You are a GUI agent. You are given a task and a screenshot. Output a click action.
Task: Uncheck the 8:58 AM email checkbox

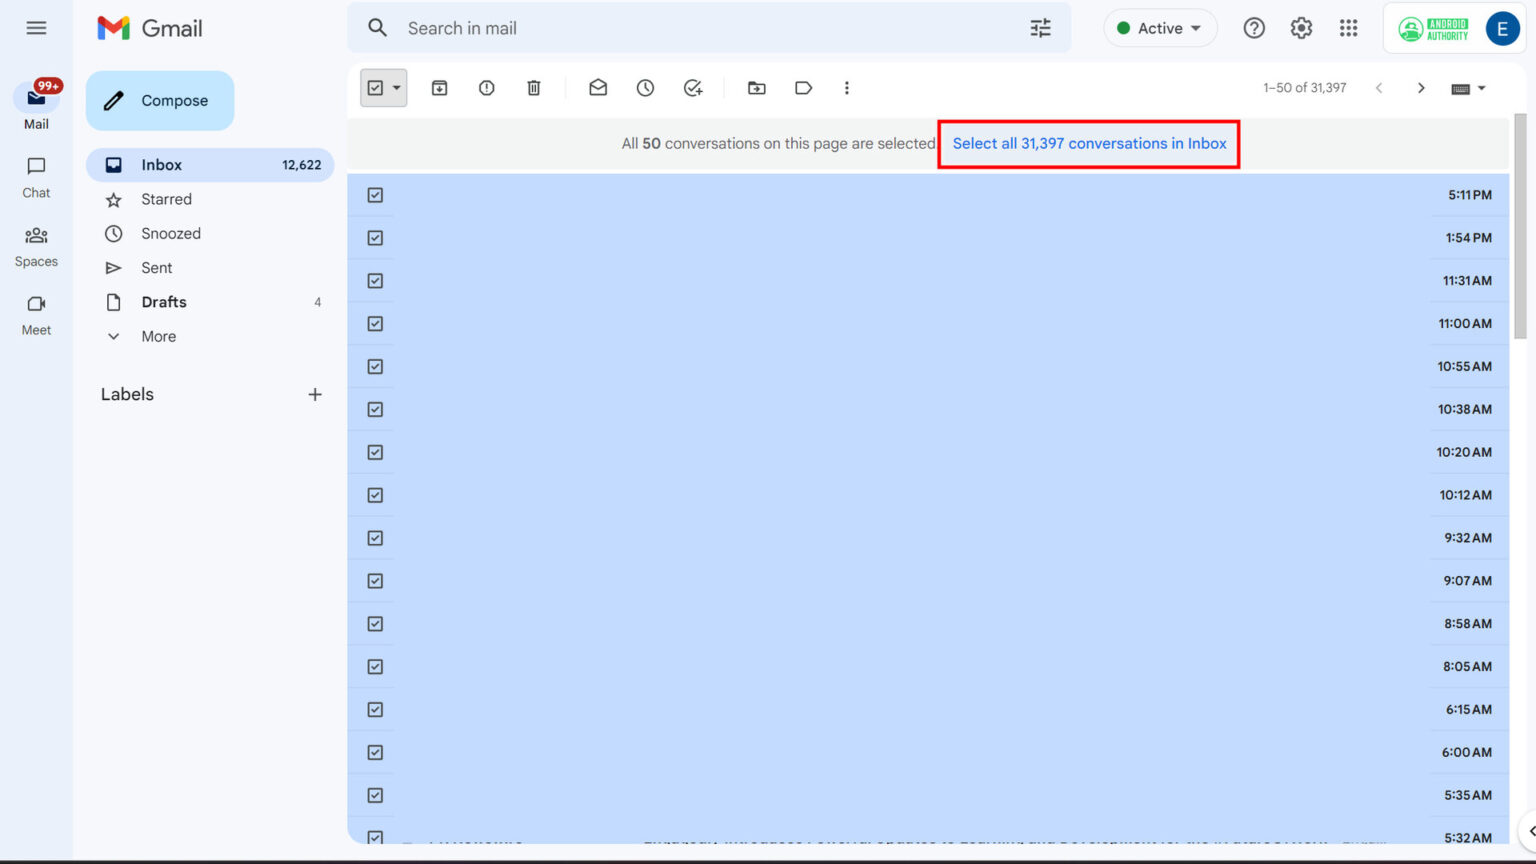coord(375,624)
